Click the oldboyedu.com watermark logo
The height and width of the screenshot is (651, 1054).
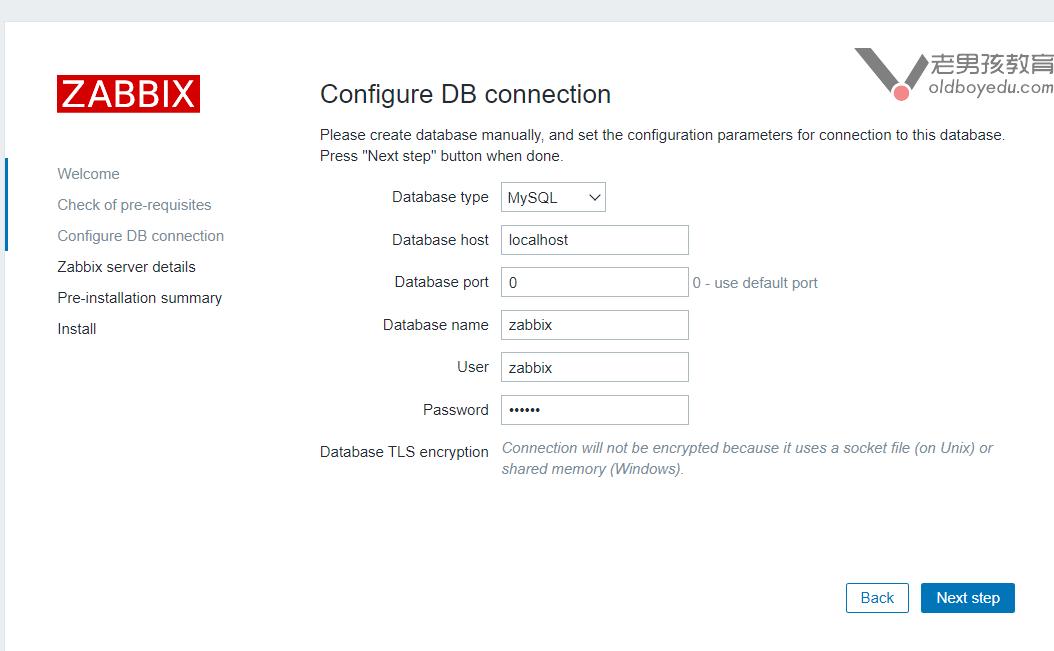click(953, 74)
